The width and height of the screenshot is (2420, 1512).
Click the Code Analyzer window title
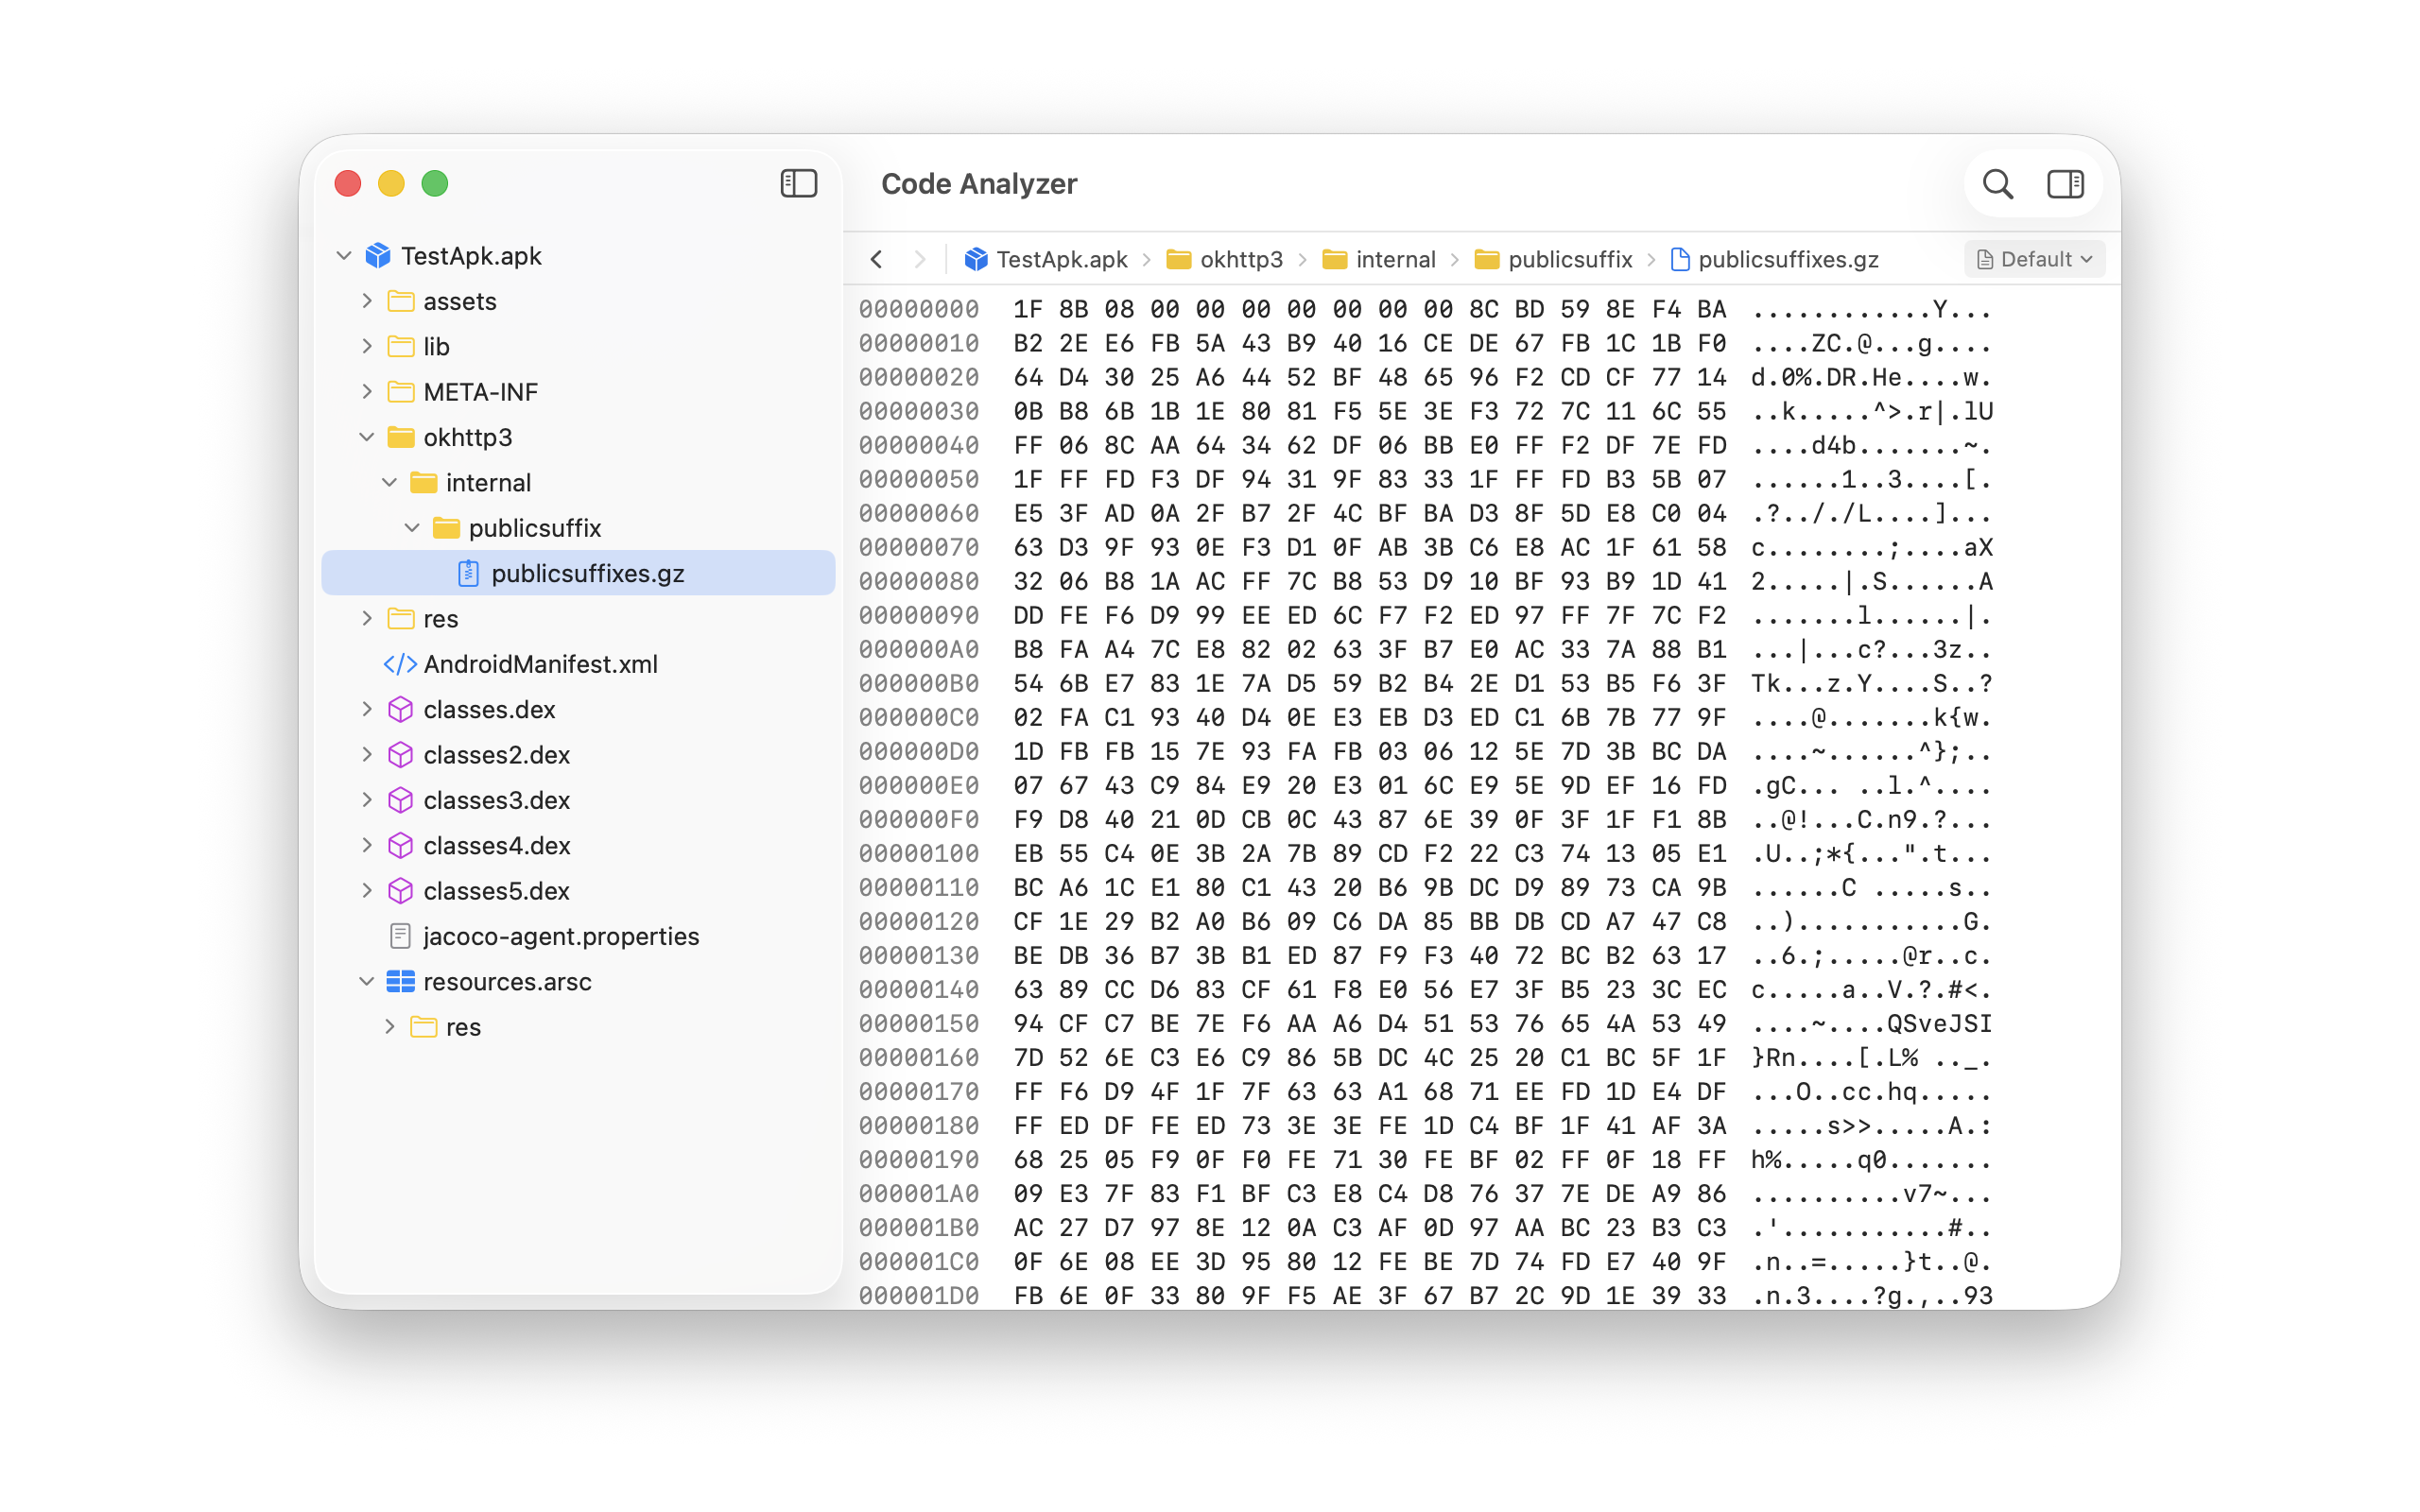[979, 184]
